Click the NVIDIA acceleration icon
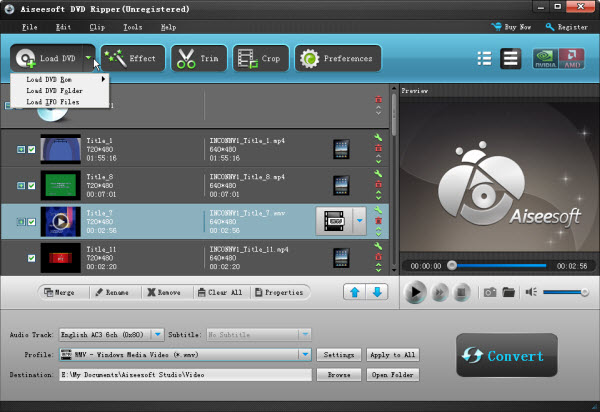This screenshot has width=600, height=412. [x=547, y=59]
